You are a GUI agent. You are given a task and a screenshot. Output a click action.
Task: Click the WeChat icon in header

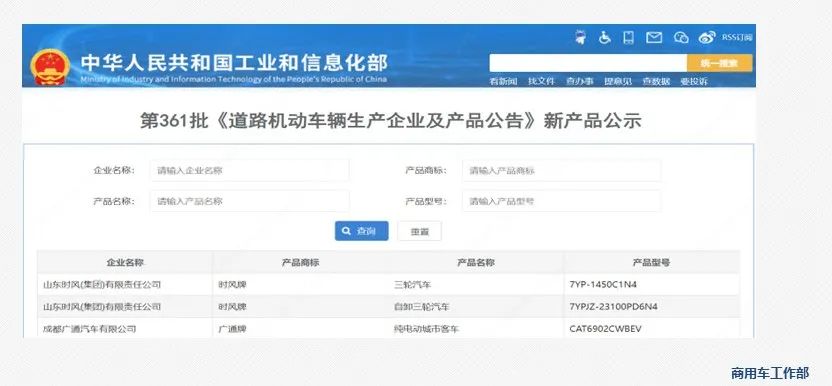tap(681, 37)
